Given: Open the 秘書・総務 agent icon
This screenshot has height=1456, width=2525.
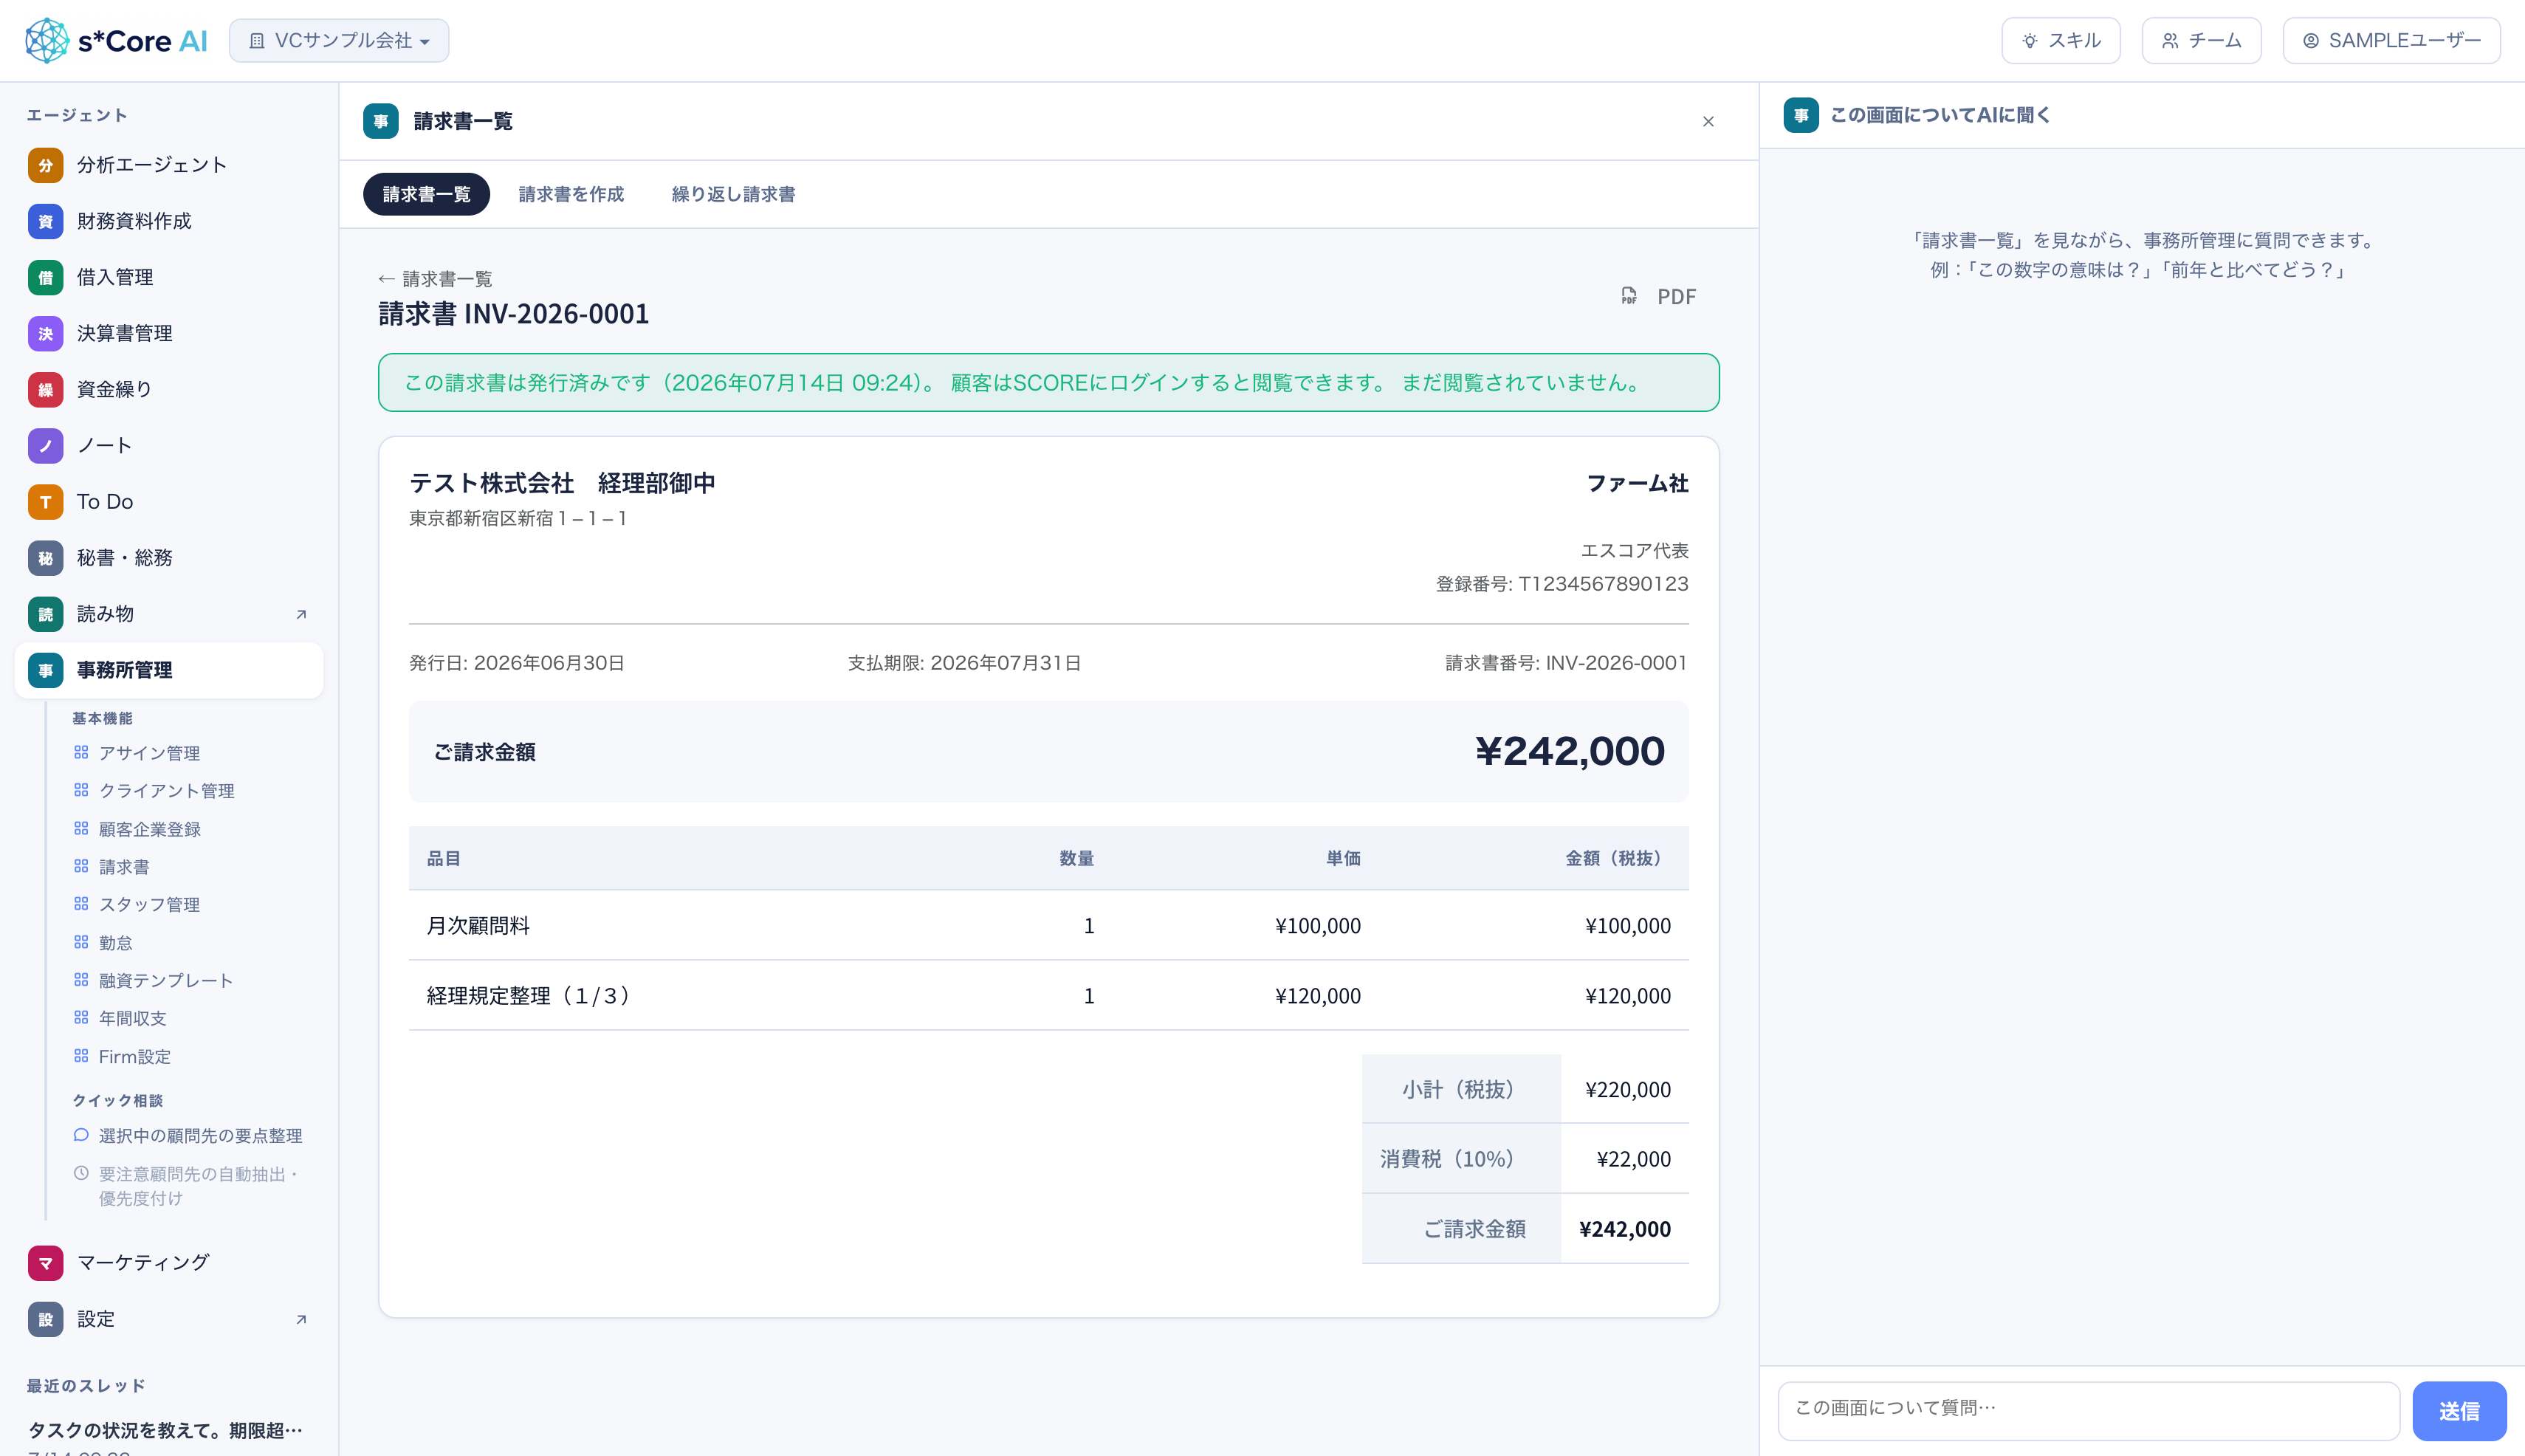Looking at the screenshot, I should pyautogui.click(x=45, y=558).
